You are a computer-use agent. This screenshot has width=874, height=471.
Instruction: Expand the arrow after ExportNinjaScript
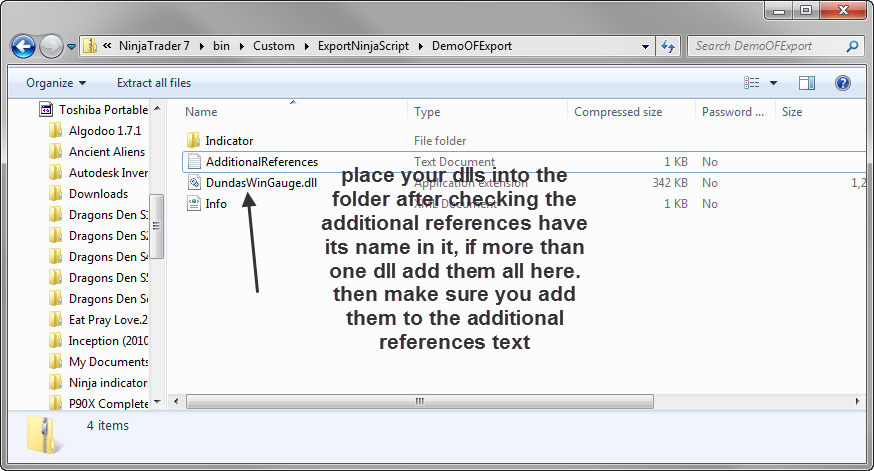pos(420,46)
